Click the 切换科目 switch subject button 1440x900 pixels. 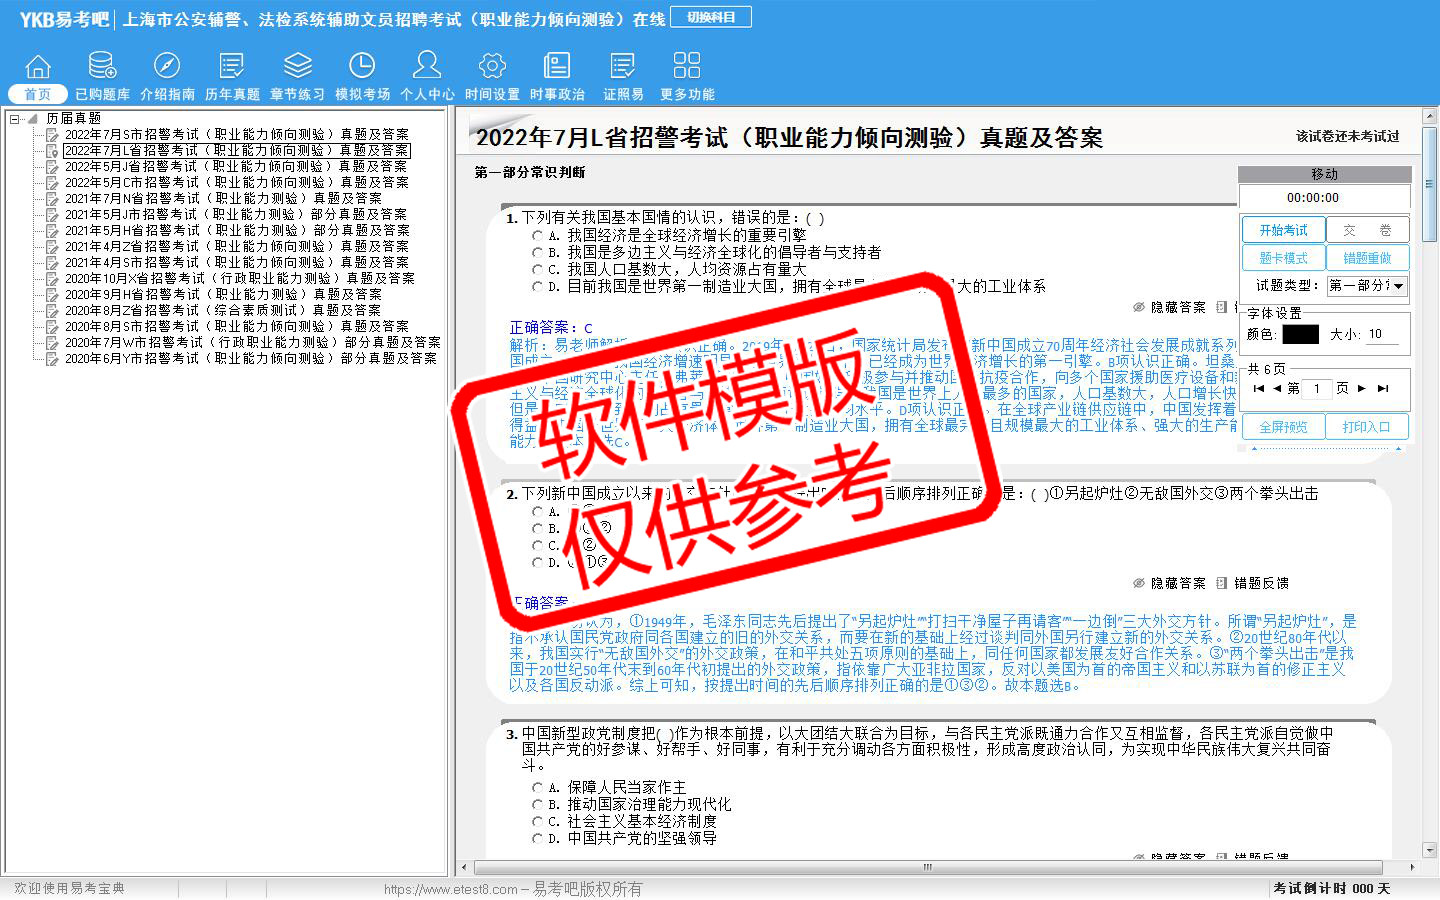[x=711, y=17]
